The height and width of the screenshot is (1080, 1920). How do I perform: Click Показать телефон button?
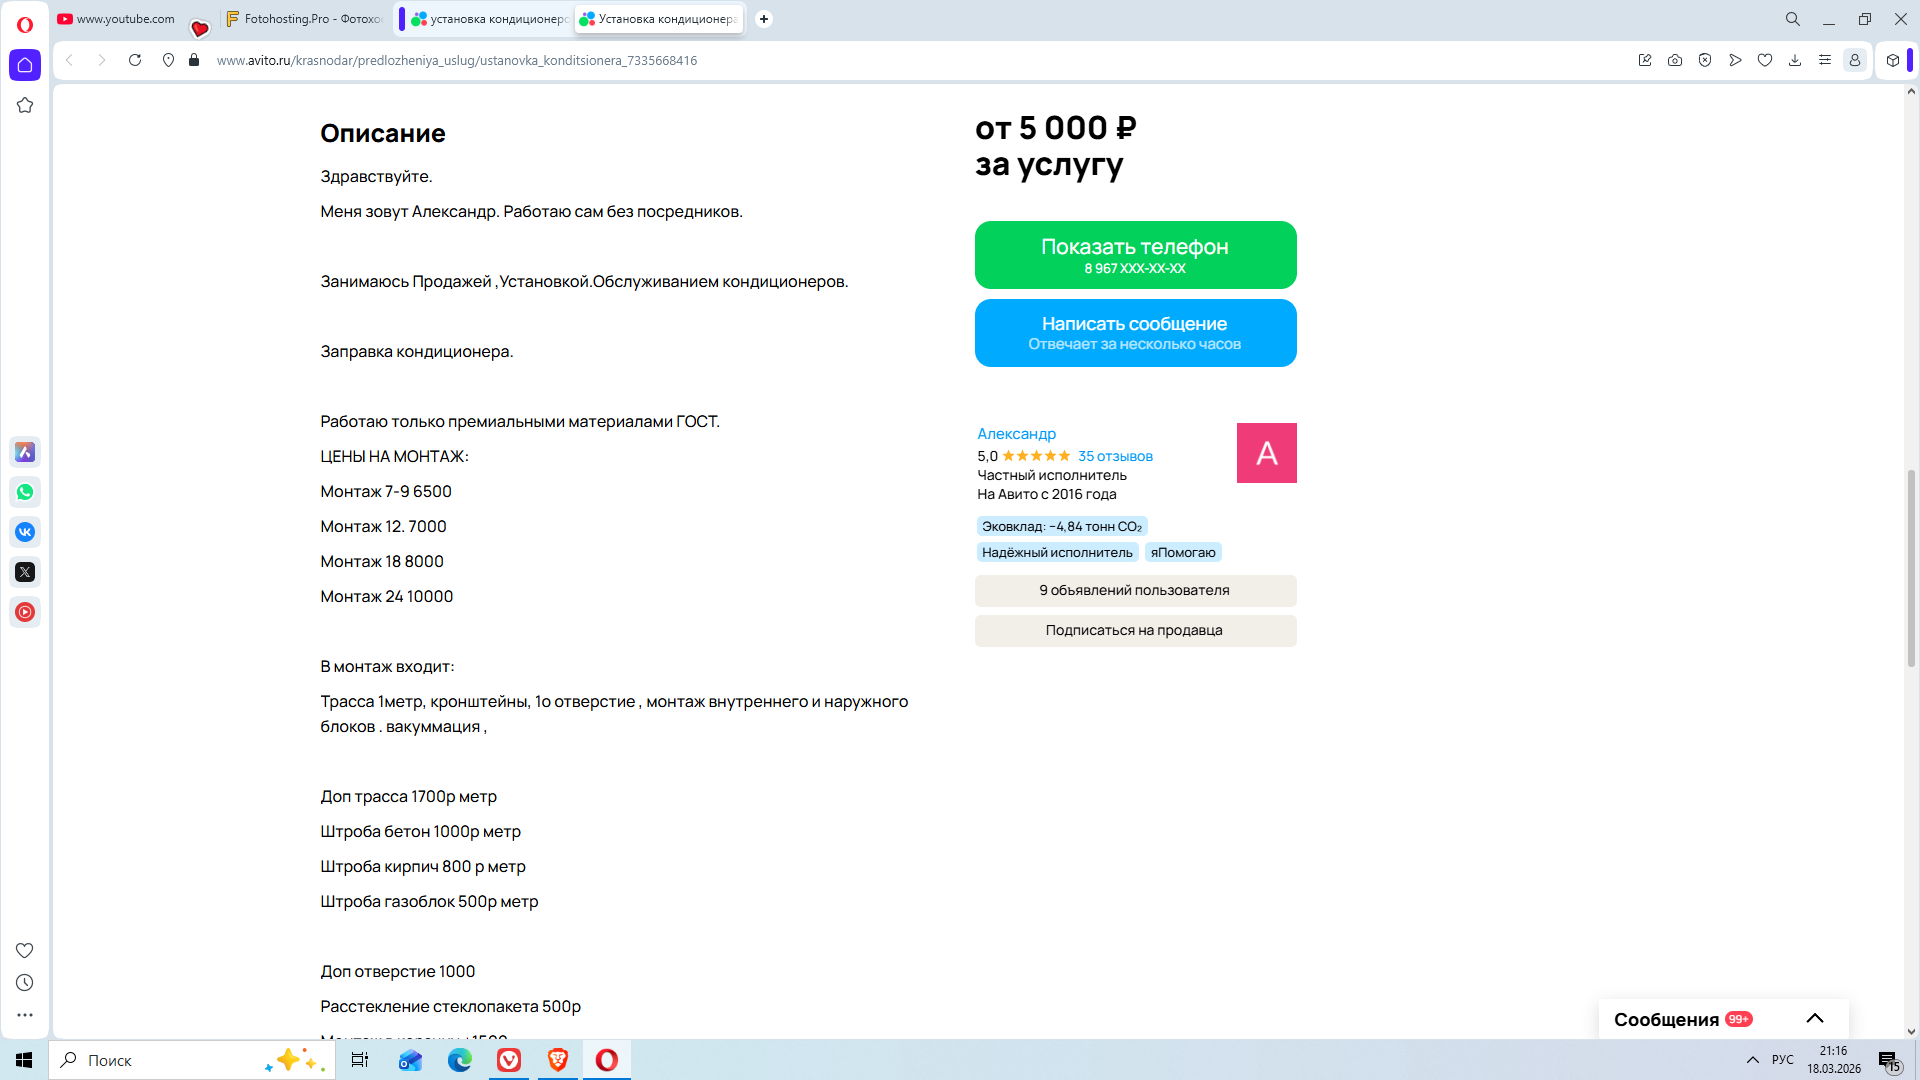[x=1135, y=255]
